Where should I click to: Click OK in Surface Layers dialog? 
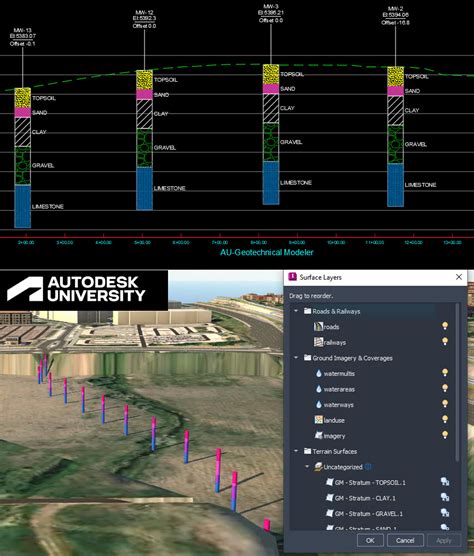[x=370, y=540]
